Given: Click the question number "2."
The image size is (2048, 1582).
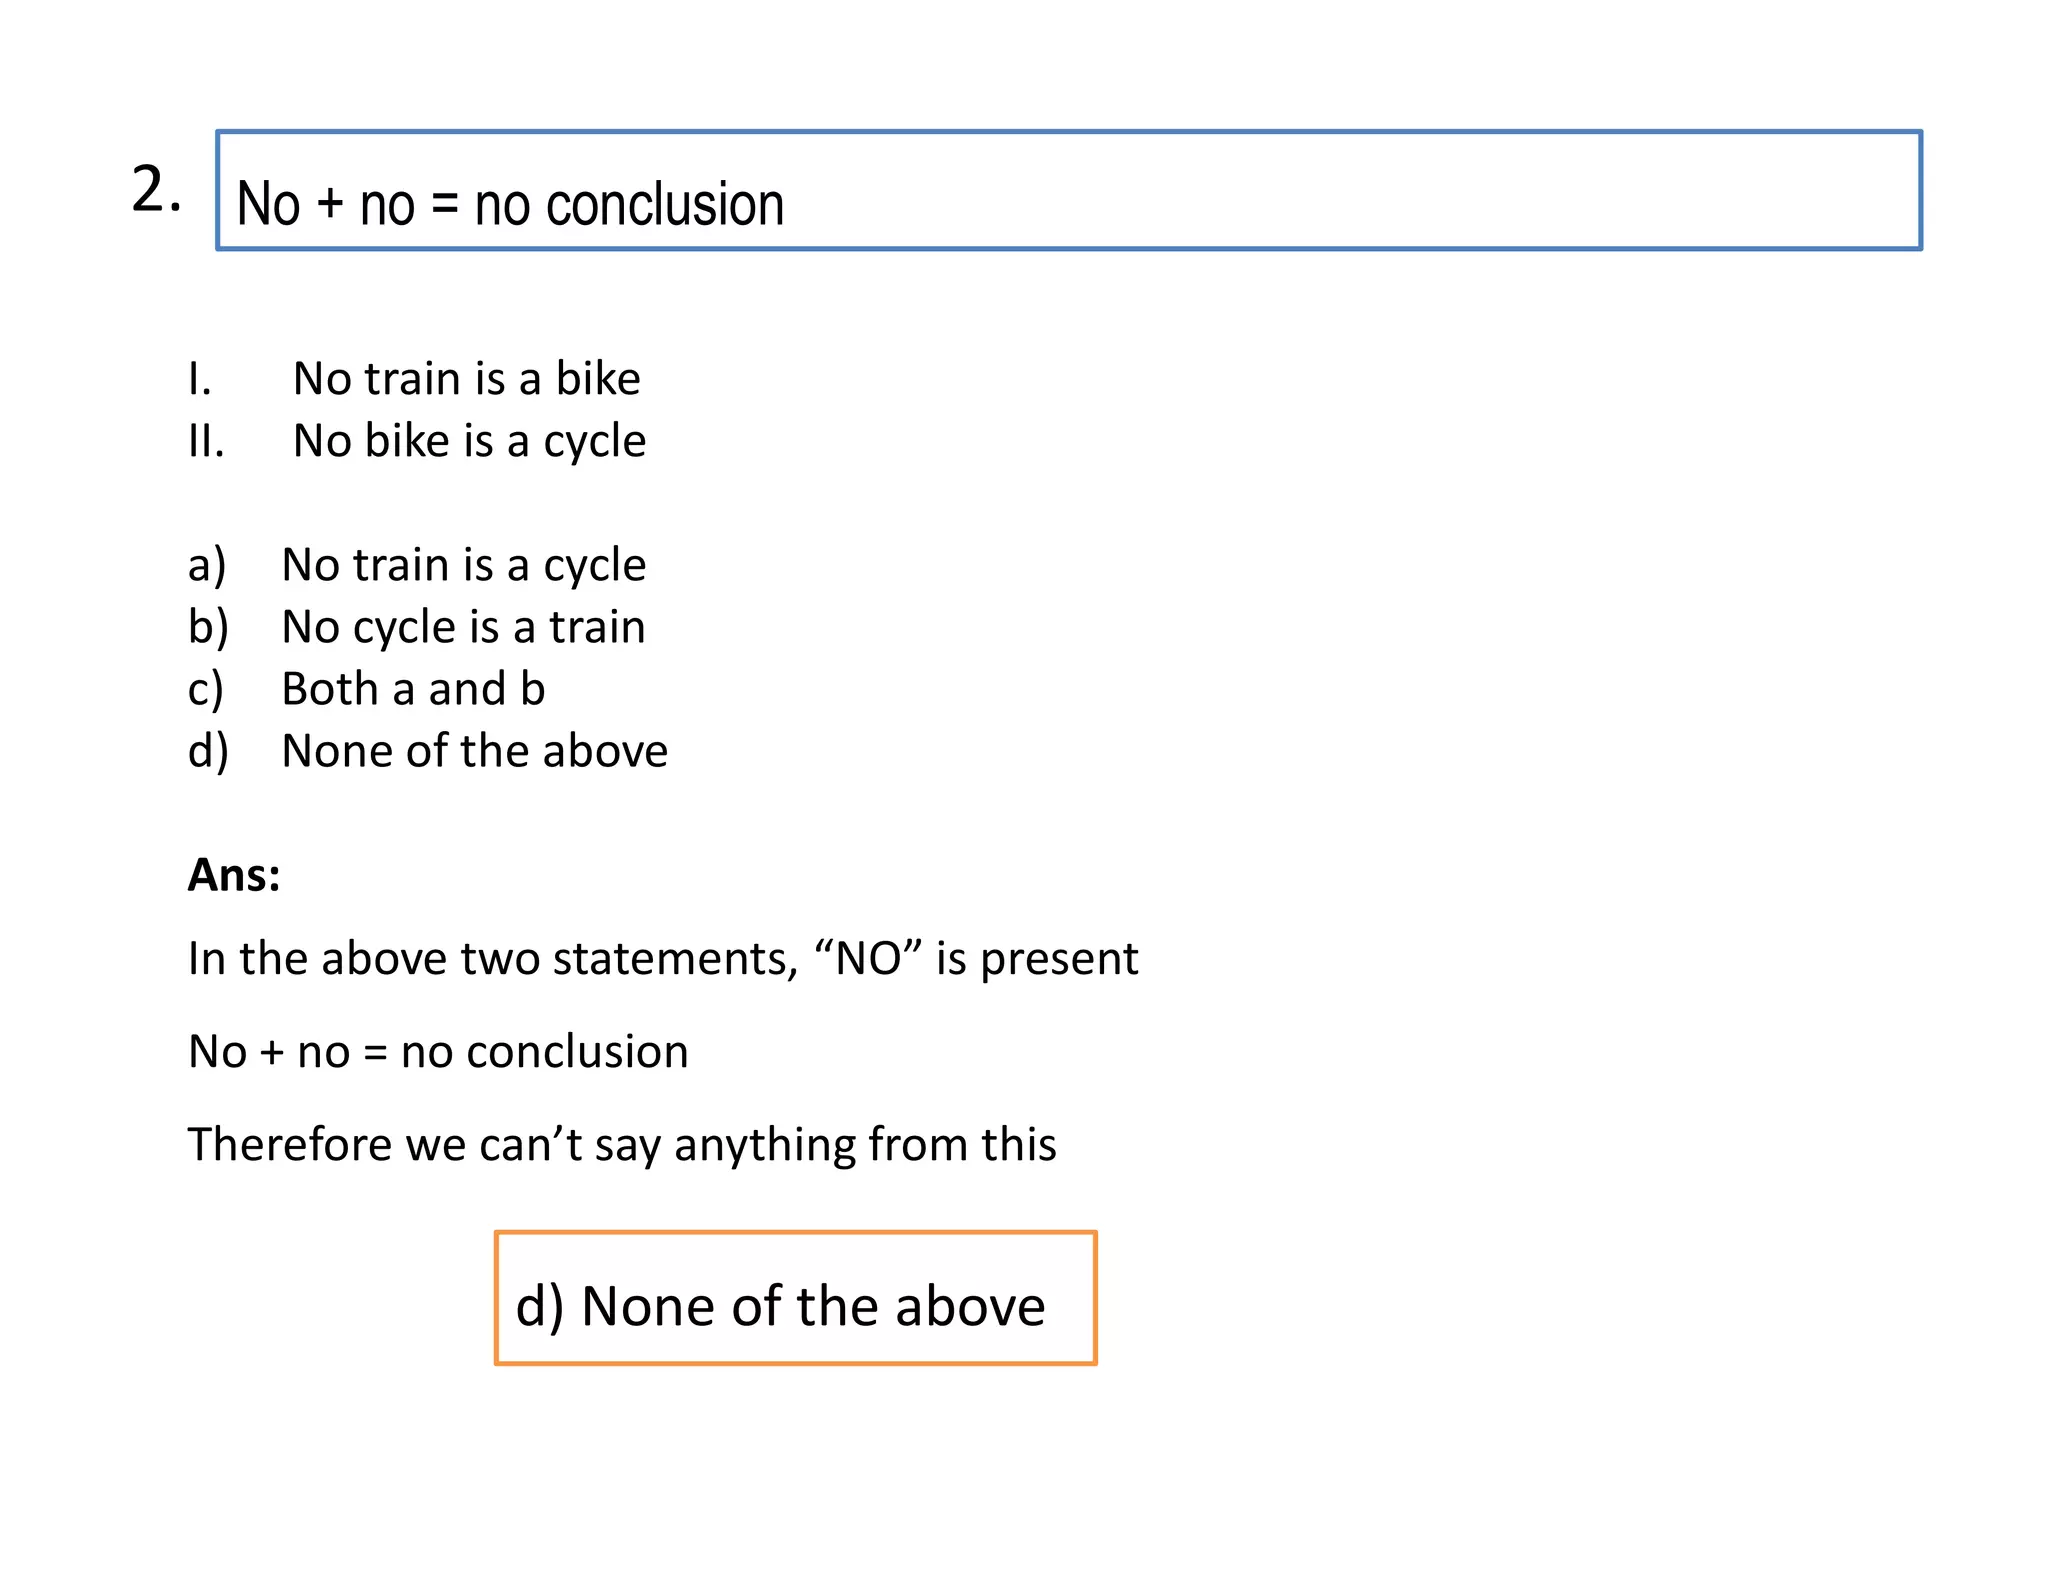Looking at the screenshot, I should (156, 190).
